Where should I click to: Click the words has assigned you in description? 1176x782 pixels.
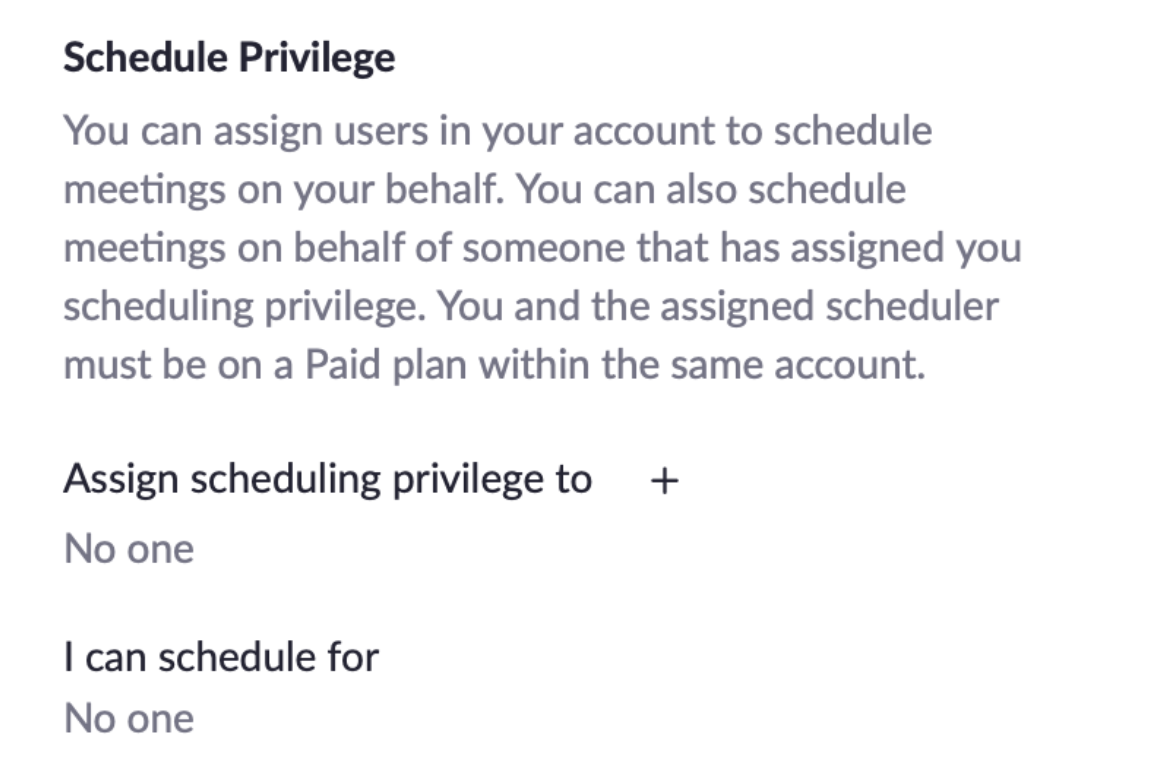(x=871, y=248)
